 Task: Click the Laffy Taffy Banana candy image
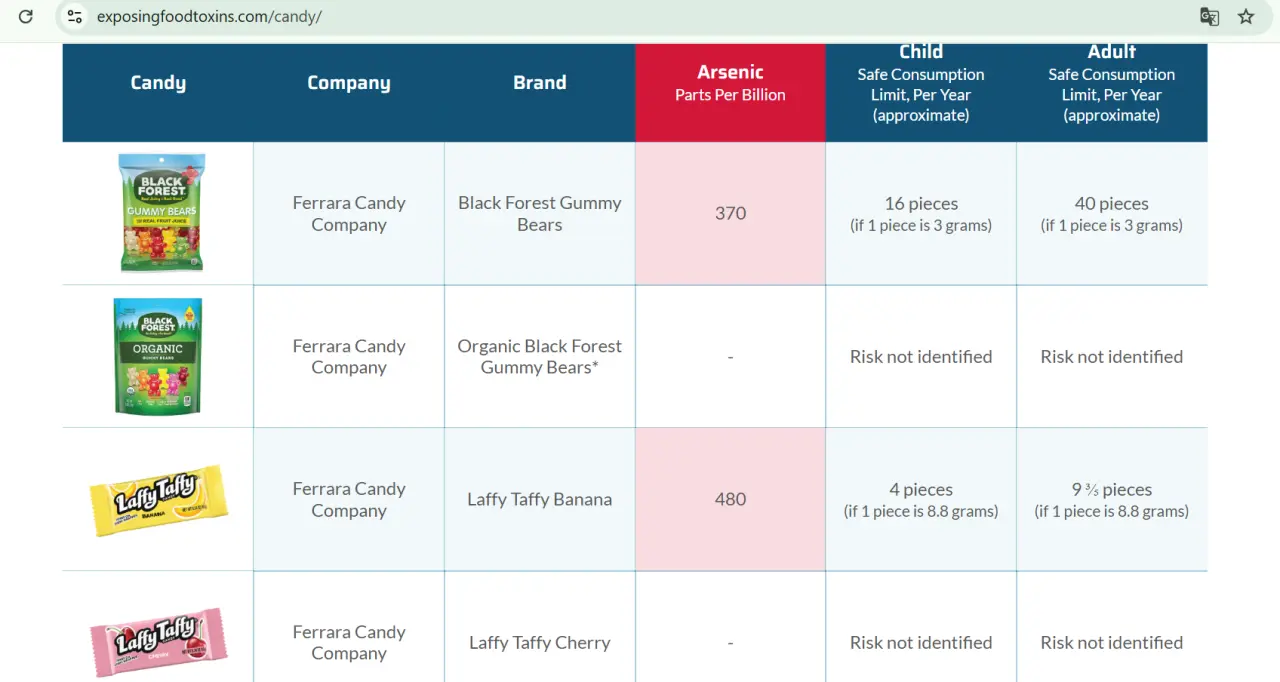pos(158,499)
